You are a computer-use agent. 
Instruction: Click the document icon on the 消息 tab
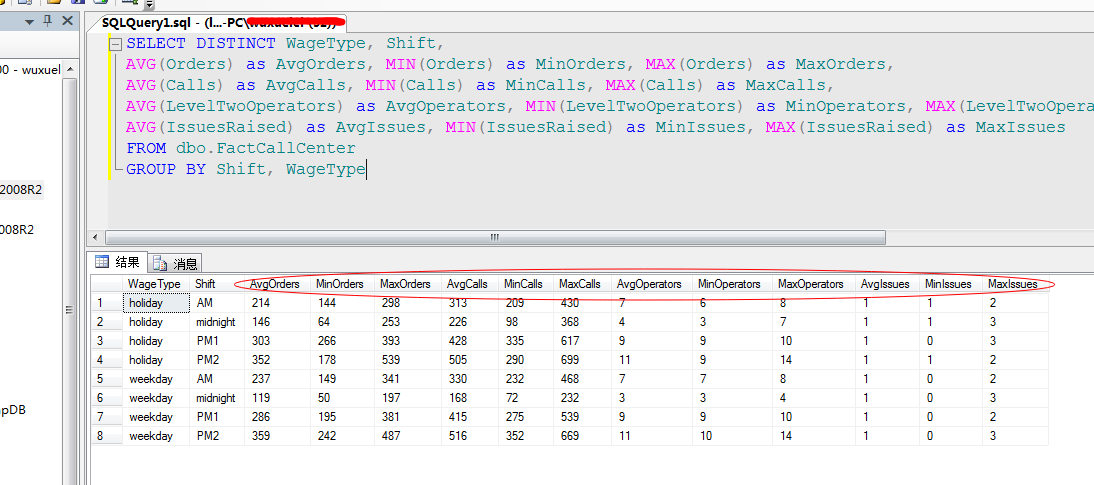click(160, 264)
